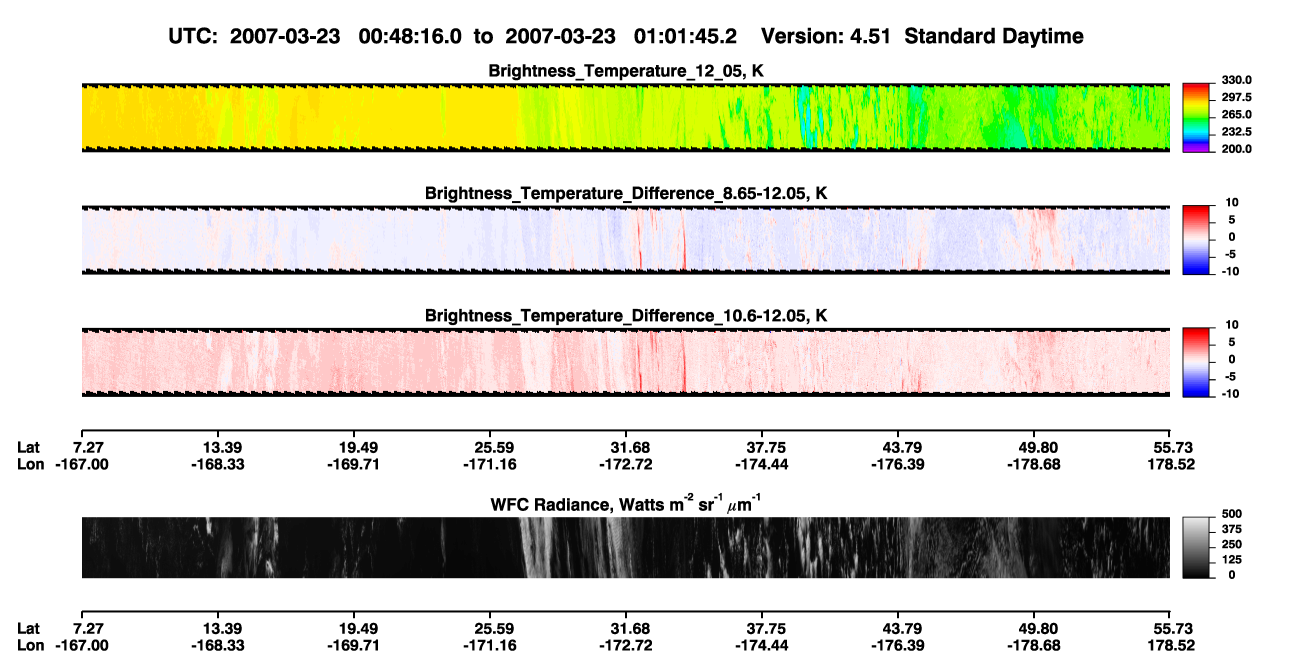Click longitude -171.16 under the 10.6-12.05 panel
Image resolution: width=1300 pixels, height=667 pixels.
tap(489, 465)
